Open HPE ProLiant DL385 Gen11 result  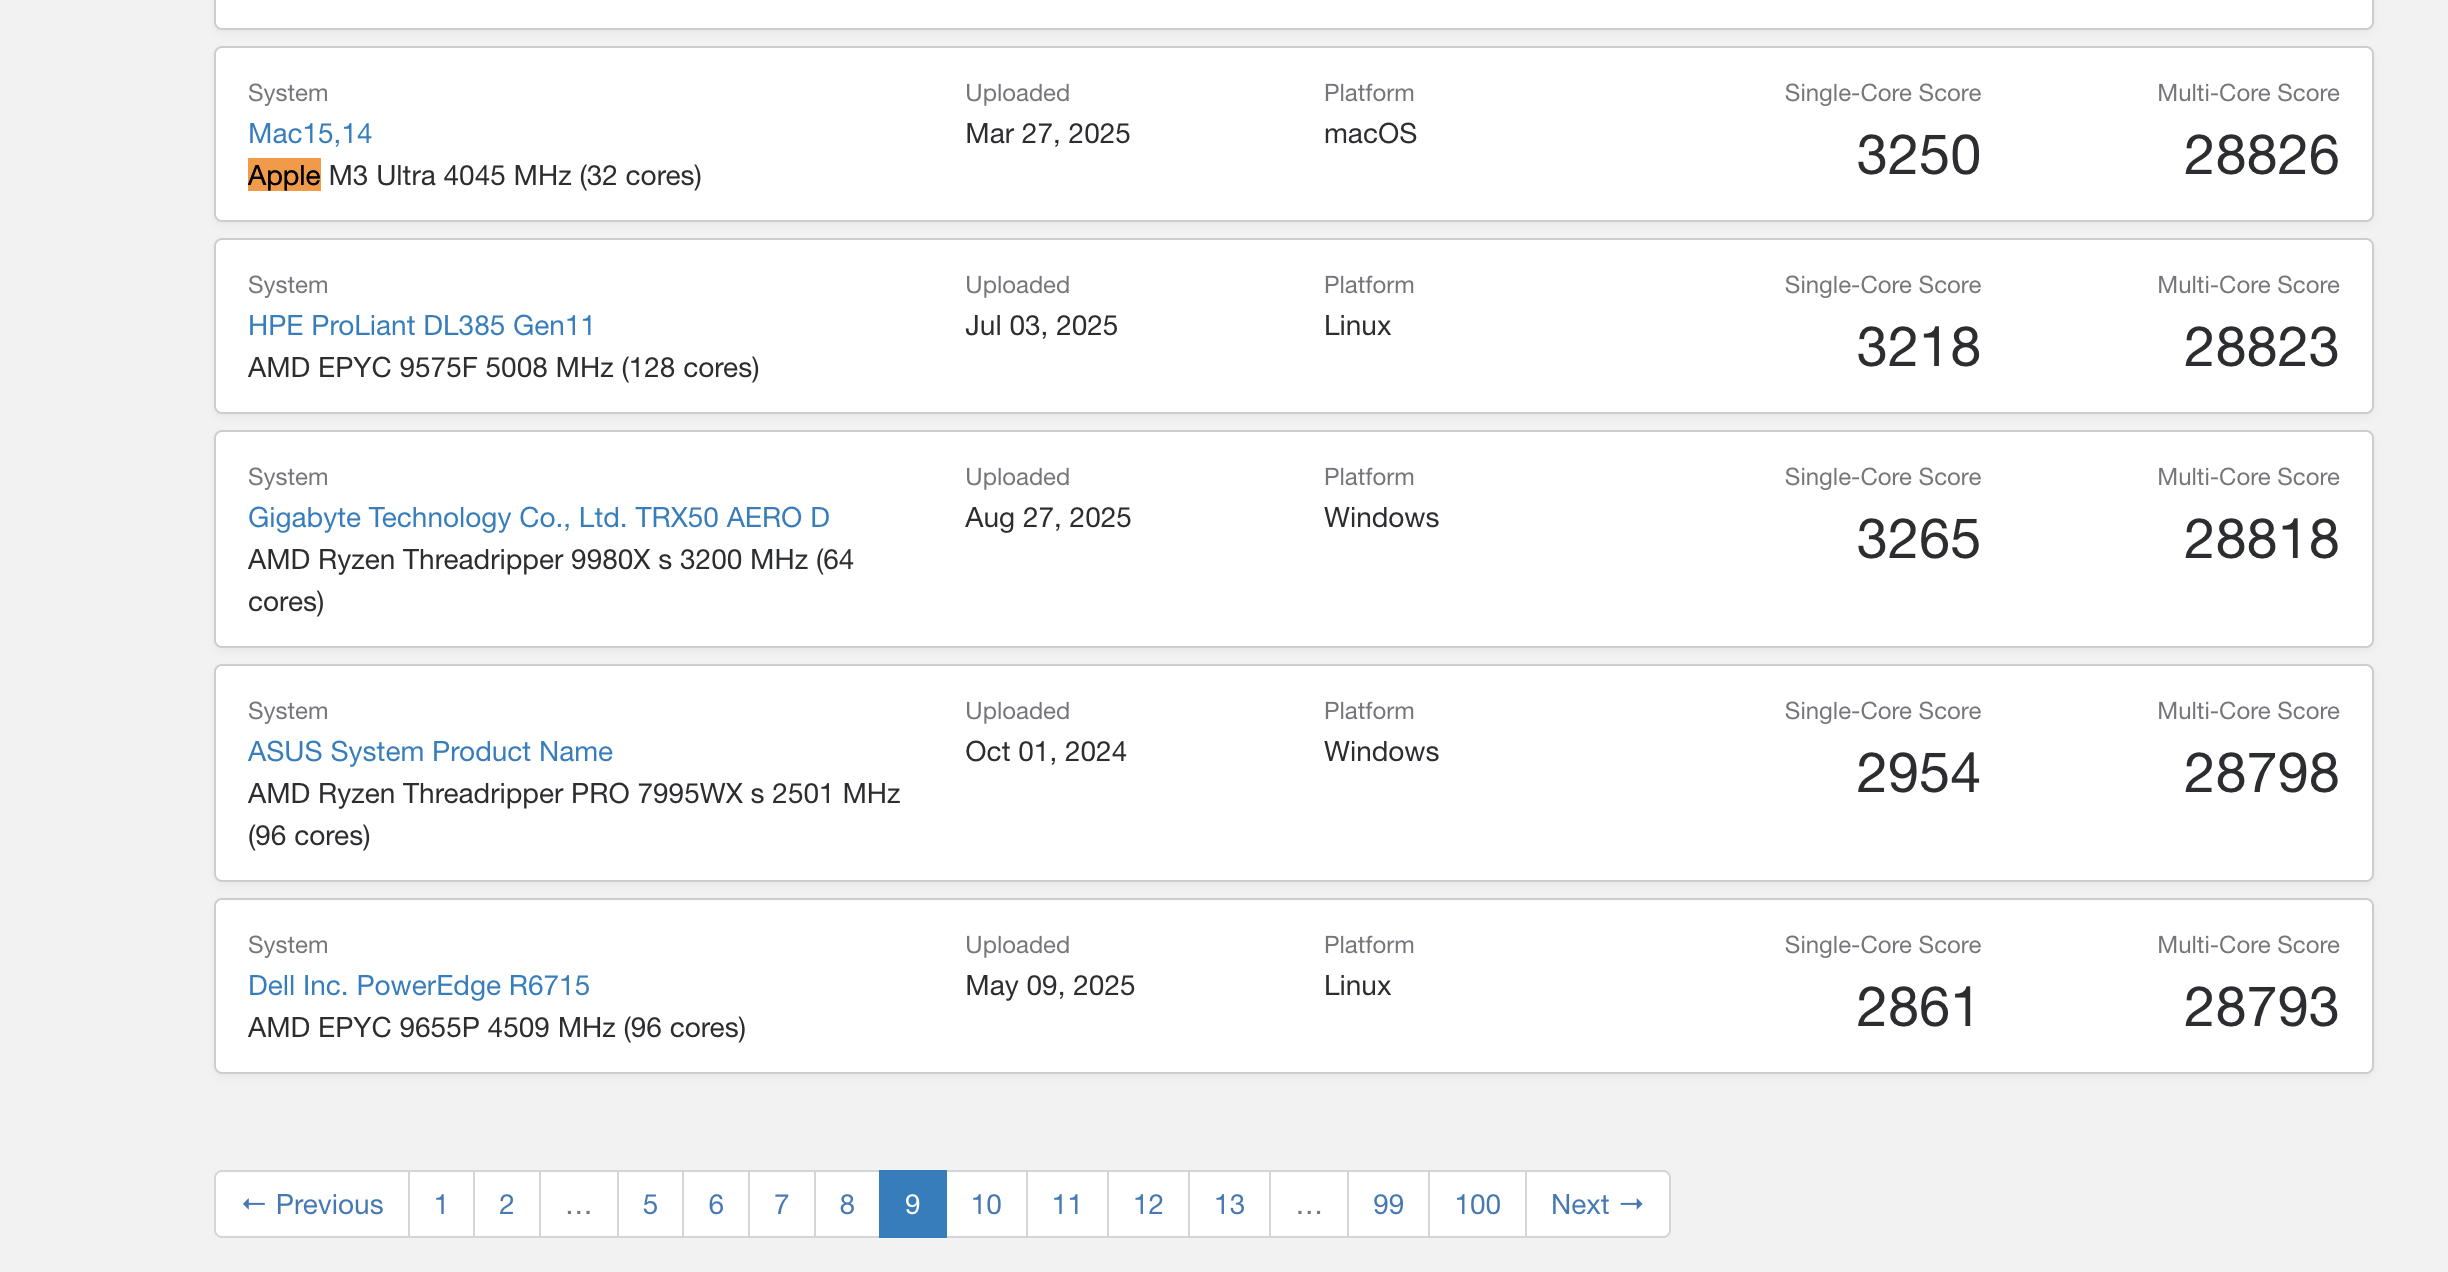tap(421, 325)
